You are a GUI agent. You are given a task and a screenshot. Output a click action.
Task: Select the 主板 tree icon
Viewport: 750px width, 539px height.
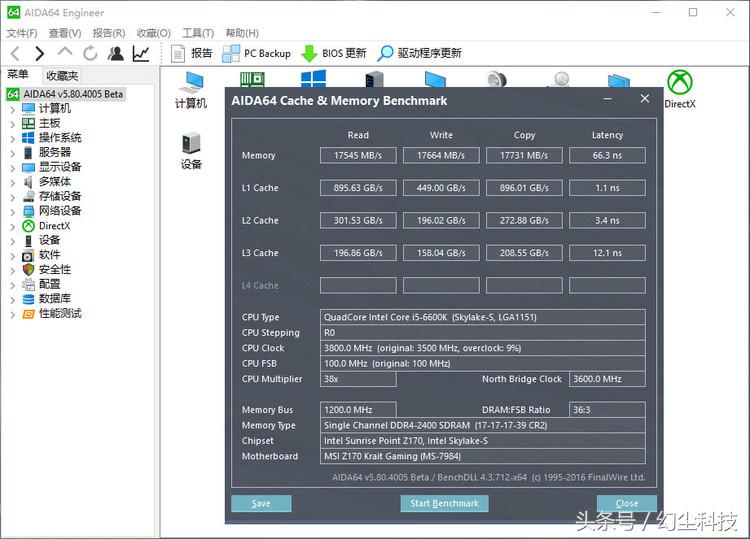(28, 123)
